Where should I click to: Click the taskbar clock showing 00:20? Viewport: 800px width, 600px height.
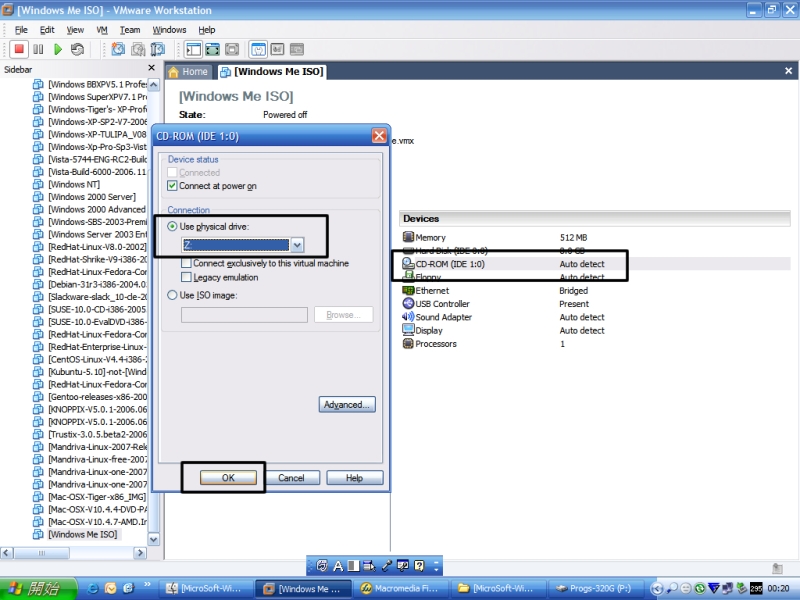click(x=779, y=588)
